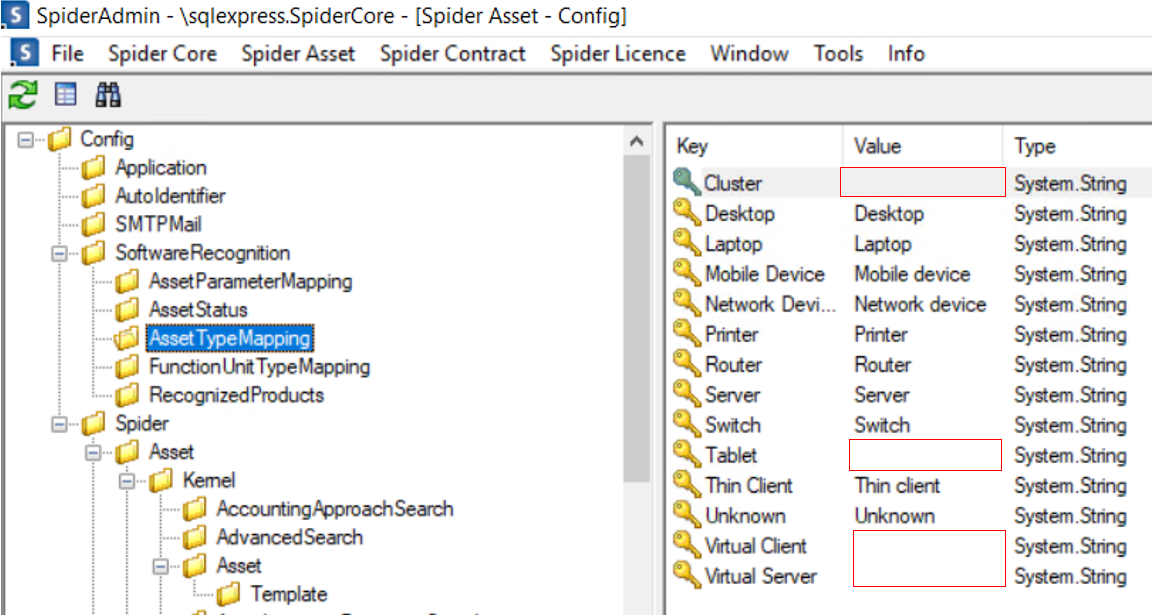
Task: Open the Spider Licence menu
Action: click(618, 54)
